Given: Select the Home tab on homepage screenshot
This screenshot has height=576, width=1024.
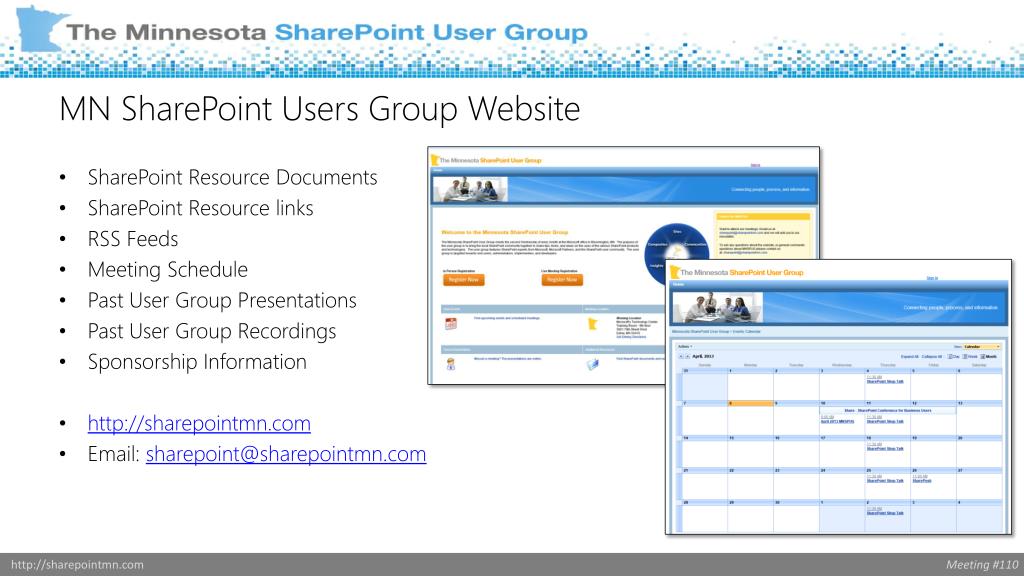Looking at the screenshot, I should [x=438, y=170].
